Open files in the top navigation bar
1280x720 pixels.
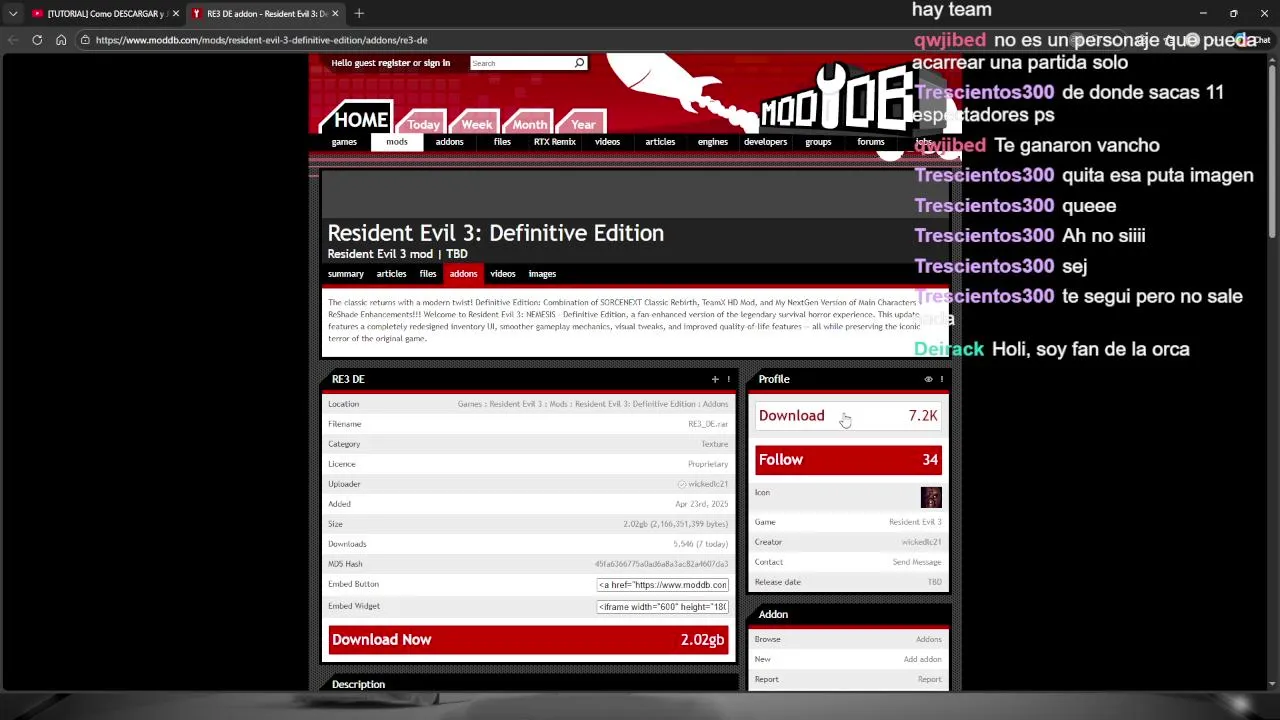(502, 142)
